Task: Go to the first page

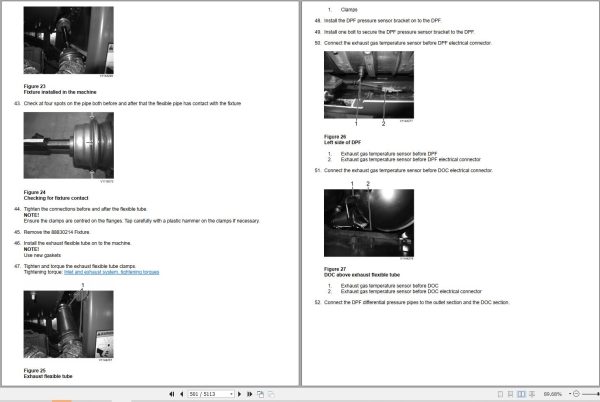Action: pos(172,394)
